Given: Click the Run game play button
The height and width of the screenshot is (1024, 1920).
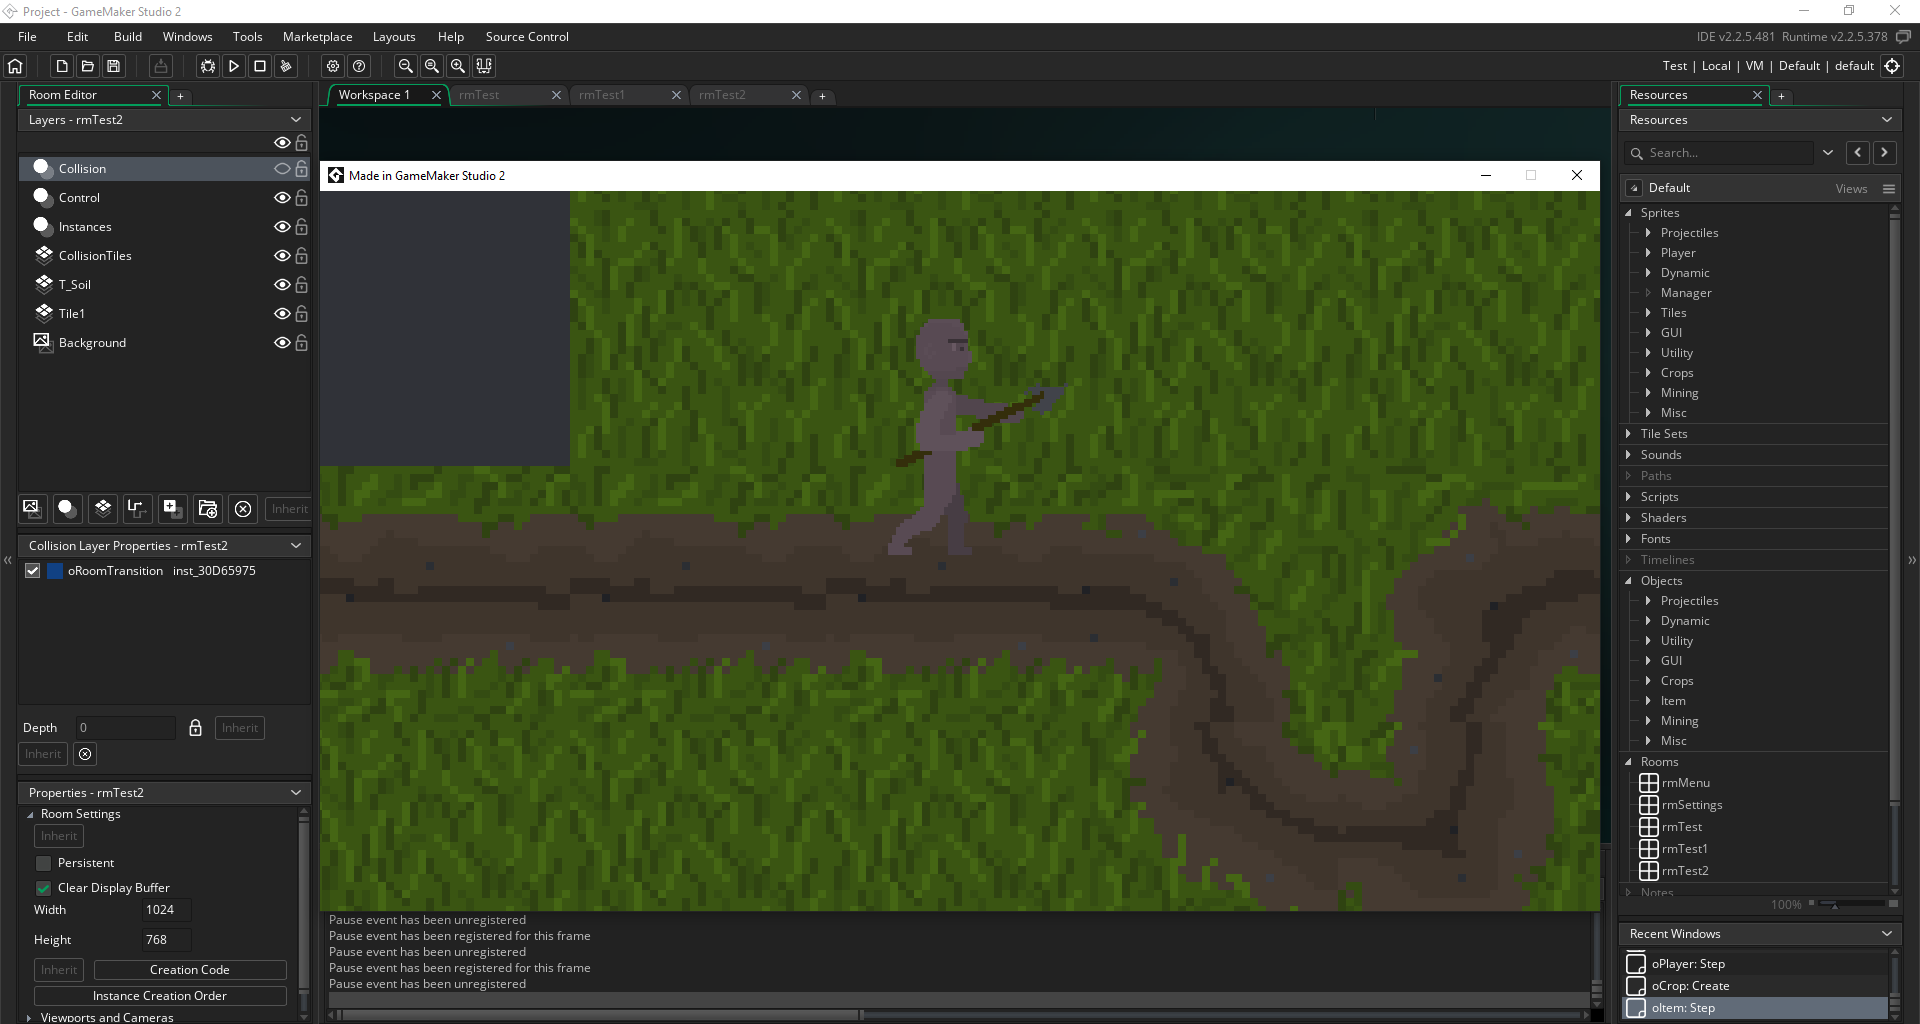Looking at the screenshot, I should (x=234, y=66).
